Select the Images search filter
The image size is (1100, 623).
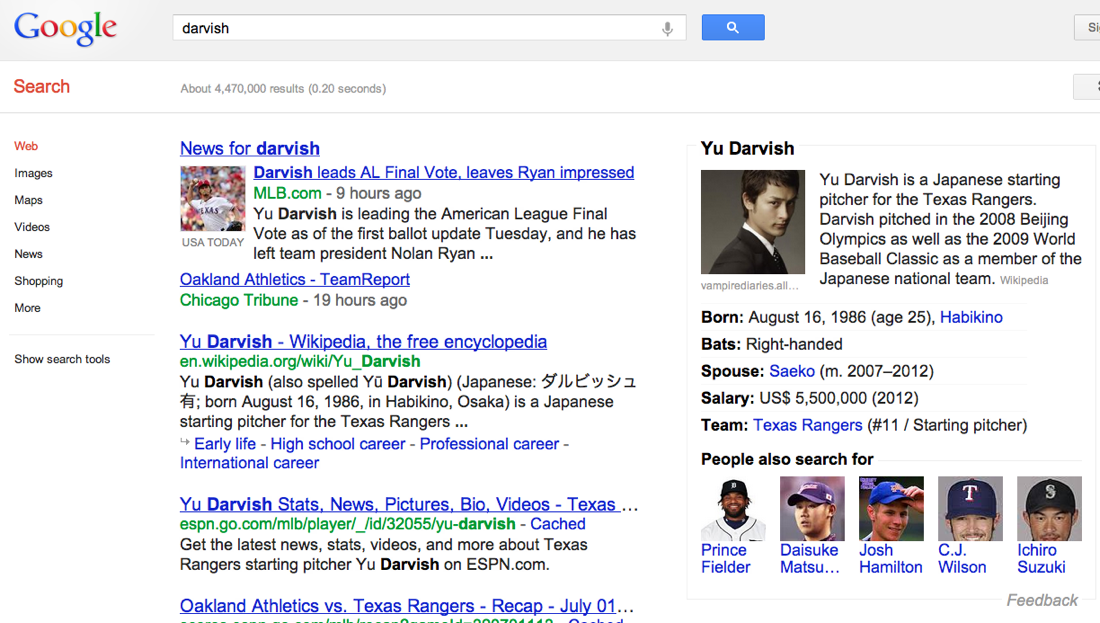33,173
